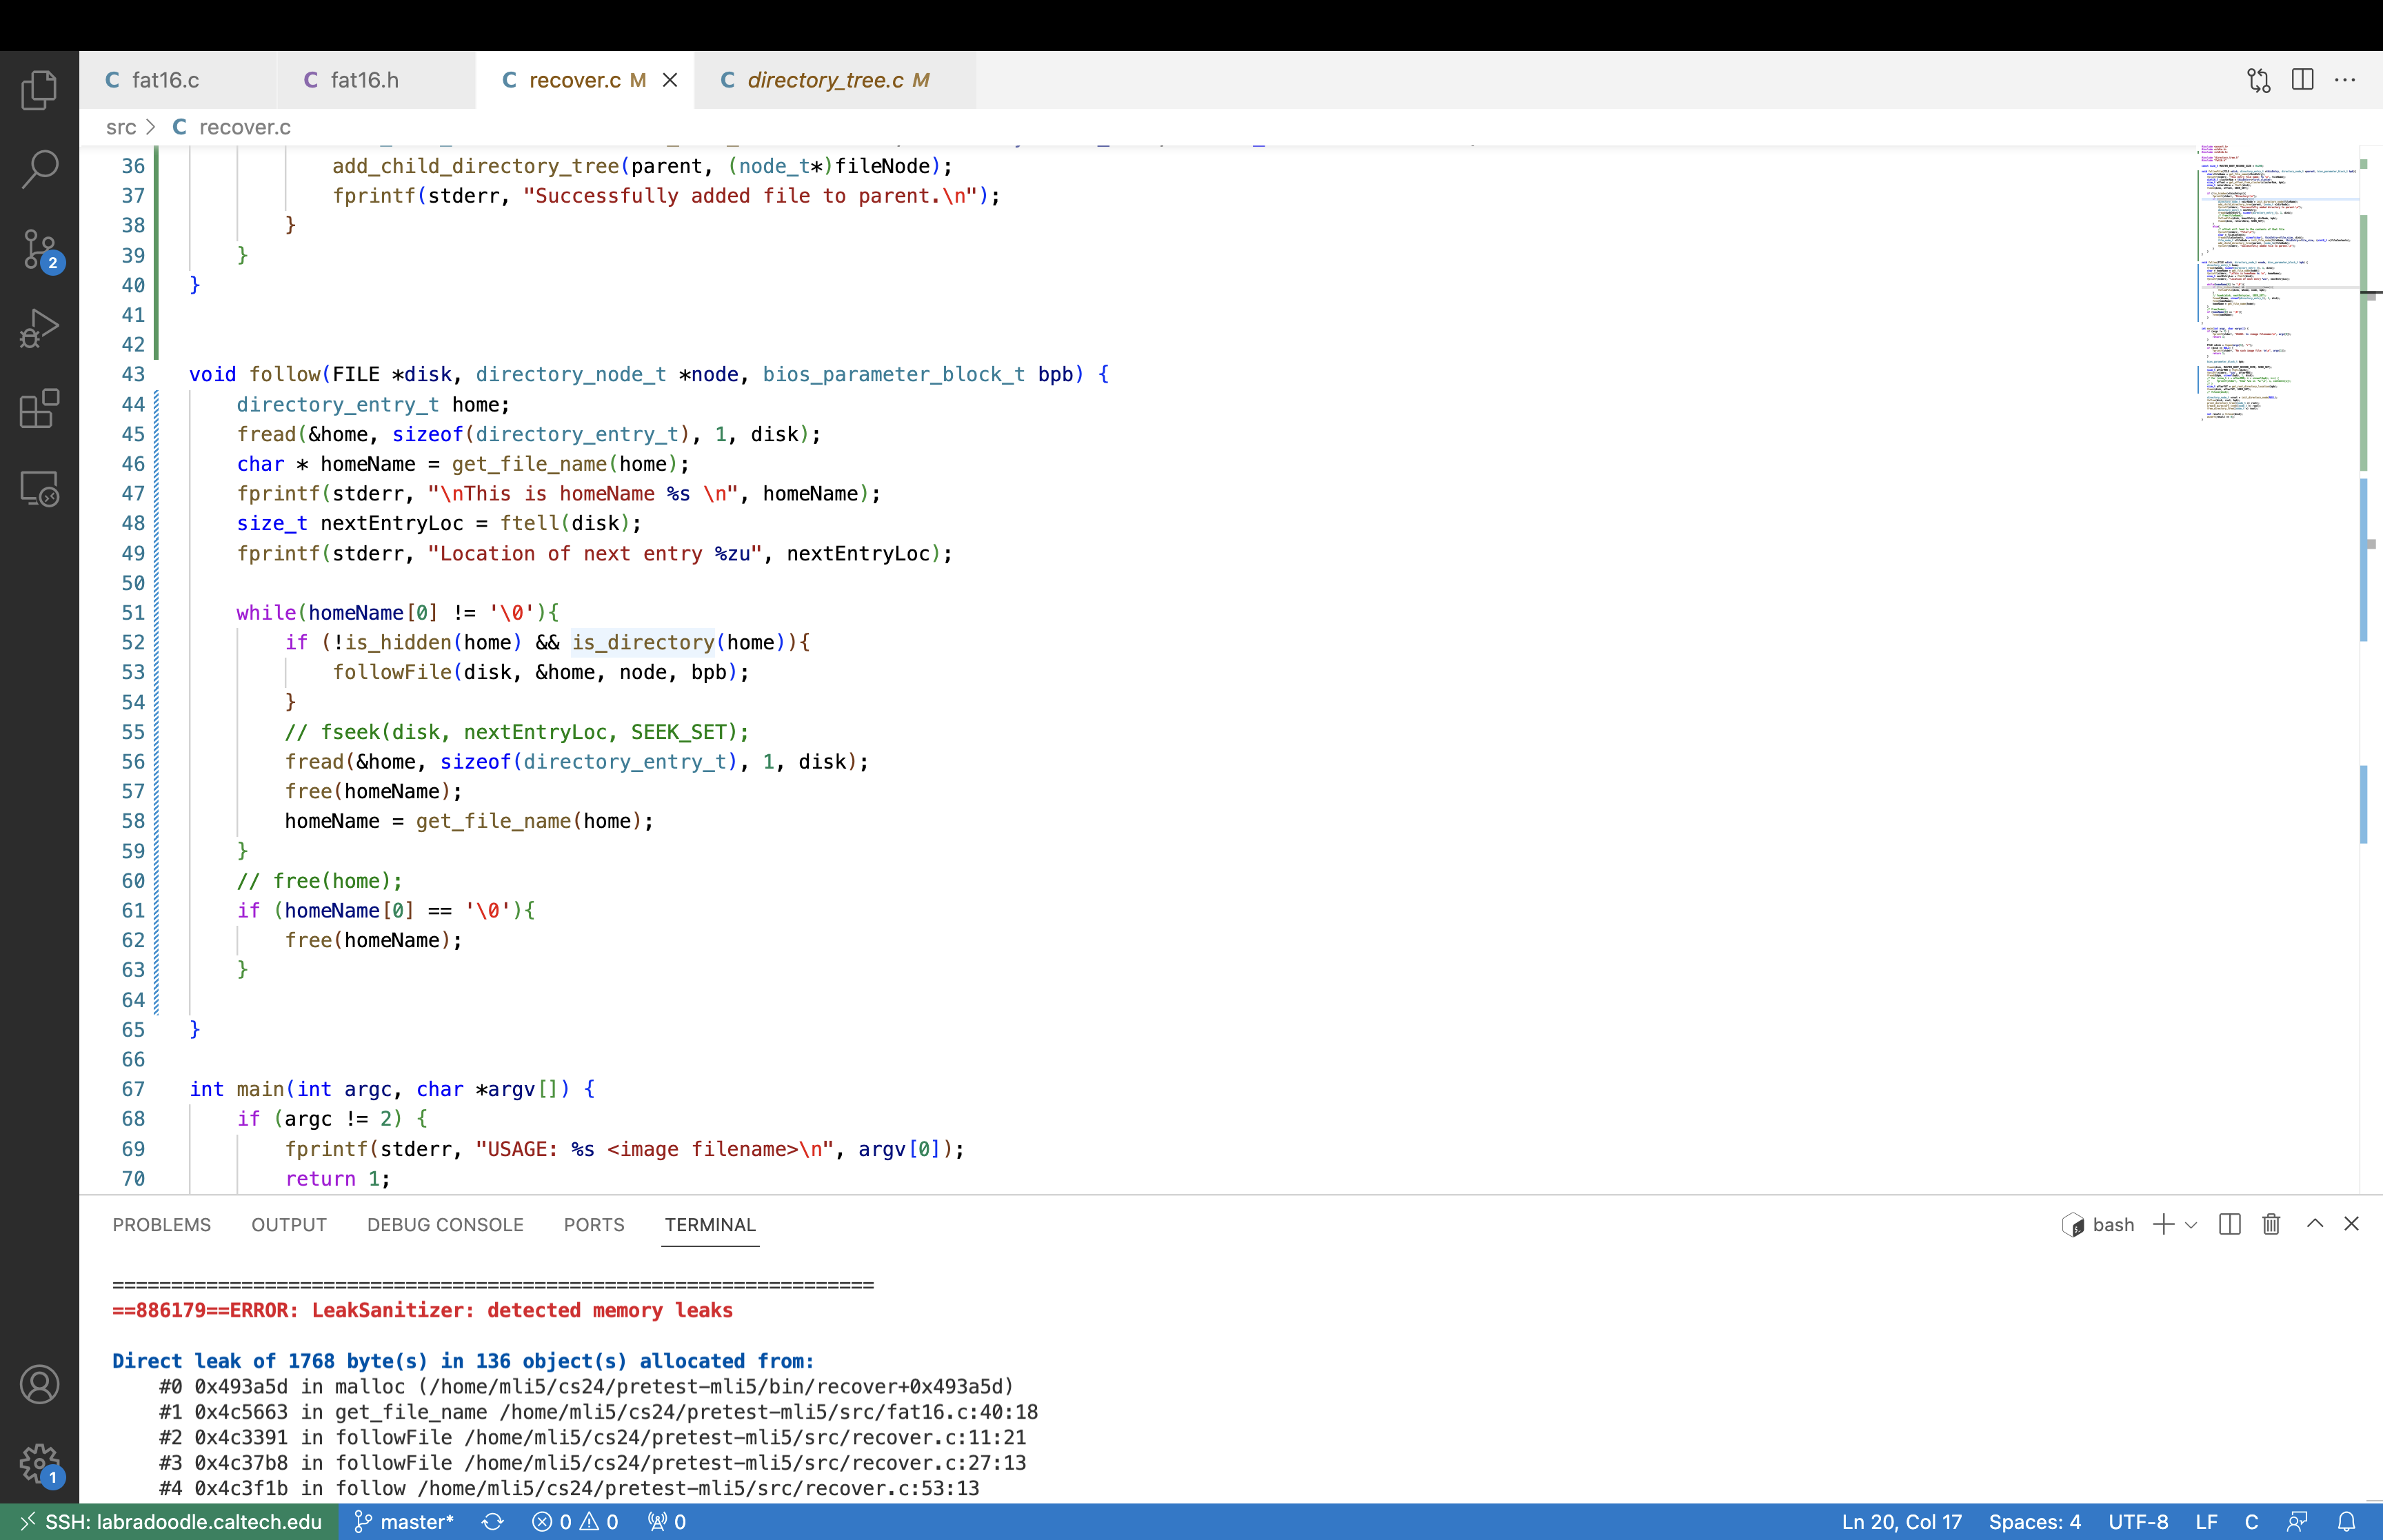Open the Run and Debug view

(39, 328)
